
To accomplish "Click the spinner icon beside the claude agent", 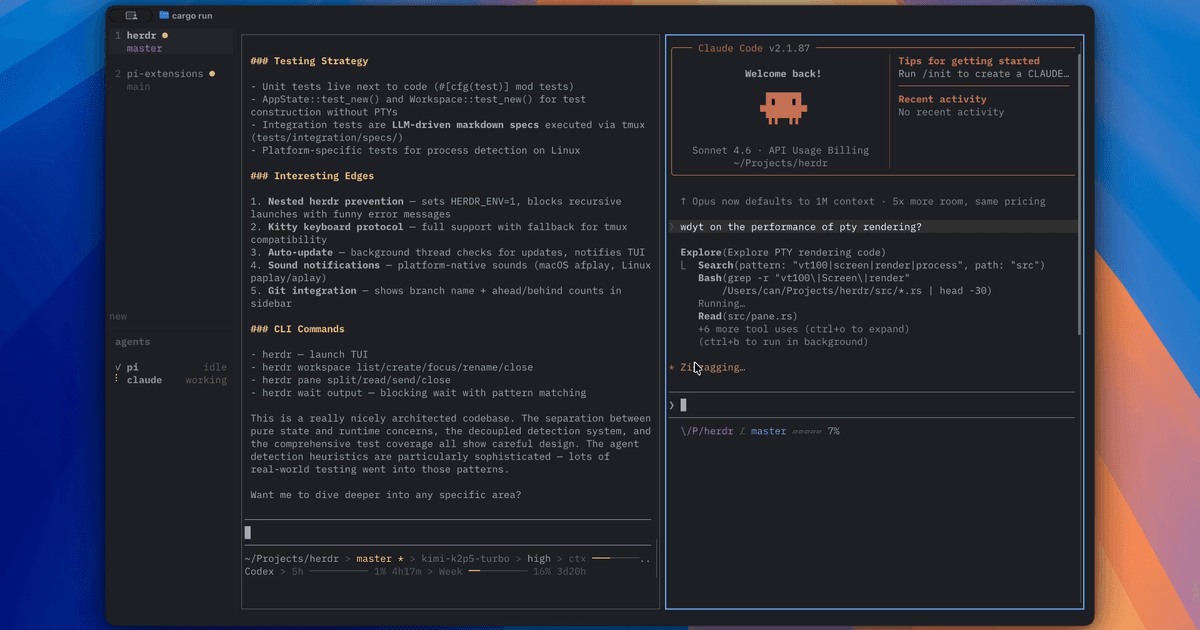I will point(117,379).
